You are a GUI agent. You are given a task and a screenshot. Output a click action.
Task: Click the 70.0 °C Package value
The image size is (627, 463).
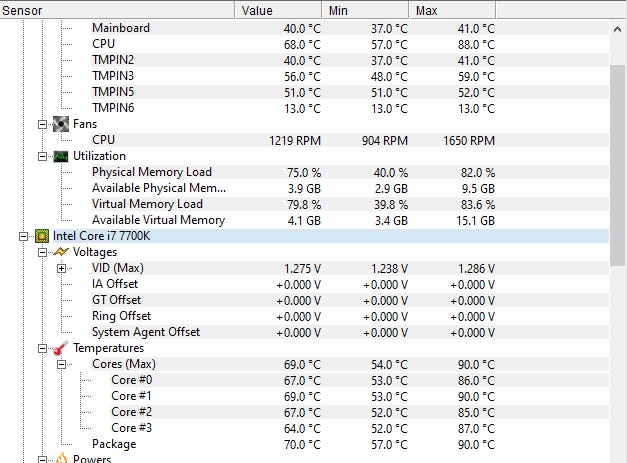pos(302,445)
